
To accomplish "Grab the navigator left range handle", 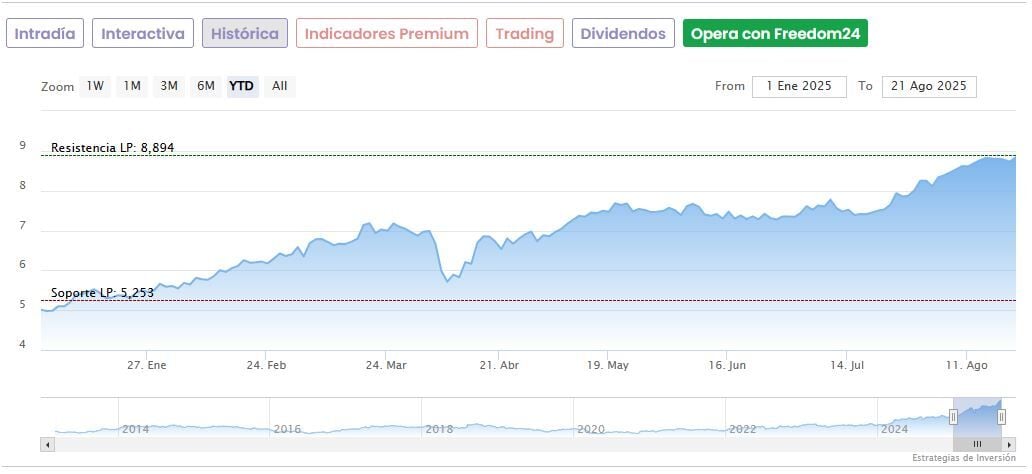I will click(x=953, y=416).
